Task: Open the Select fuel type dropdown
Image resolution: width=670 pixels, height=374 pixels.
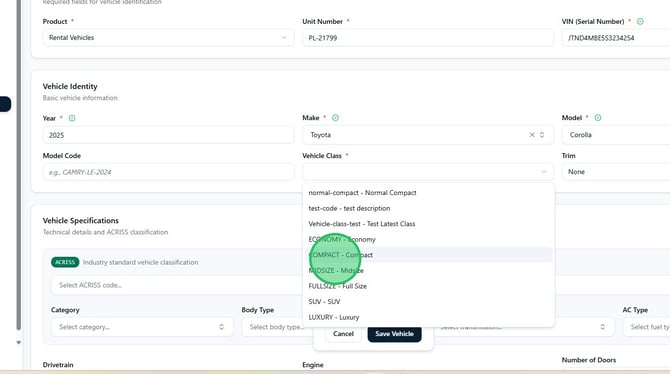Action: tap(646, 327)
